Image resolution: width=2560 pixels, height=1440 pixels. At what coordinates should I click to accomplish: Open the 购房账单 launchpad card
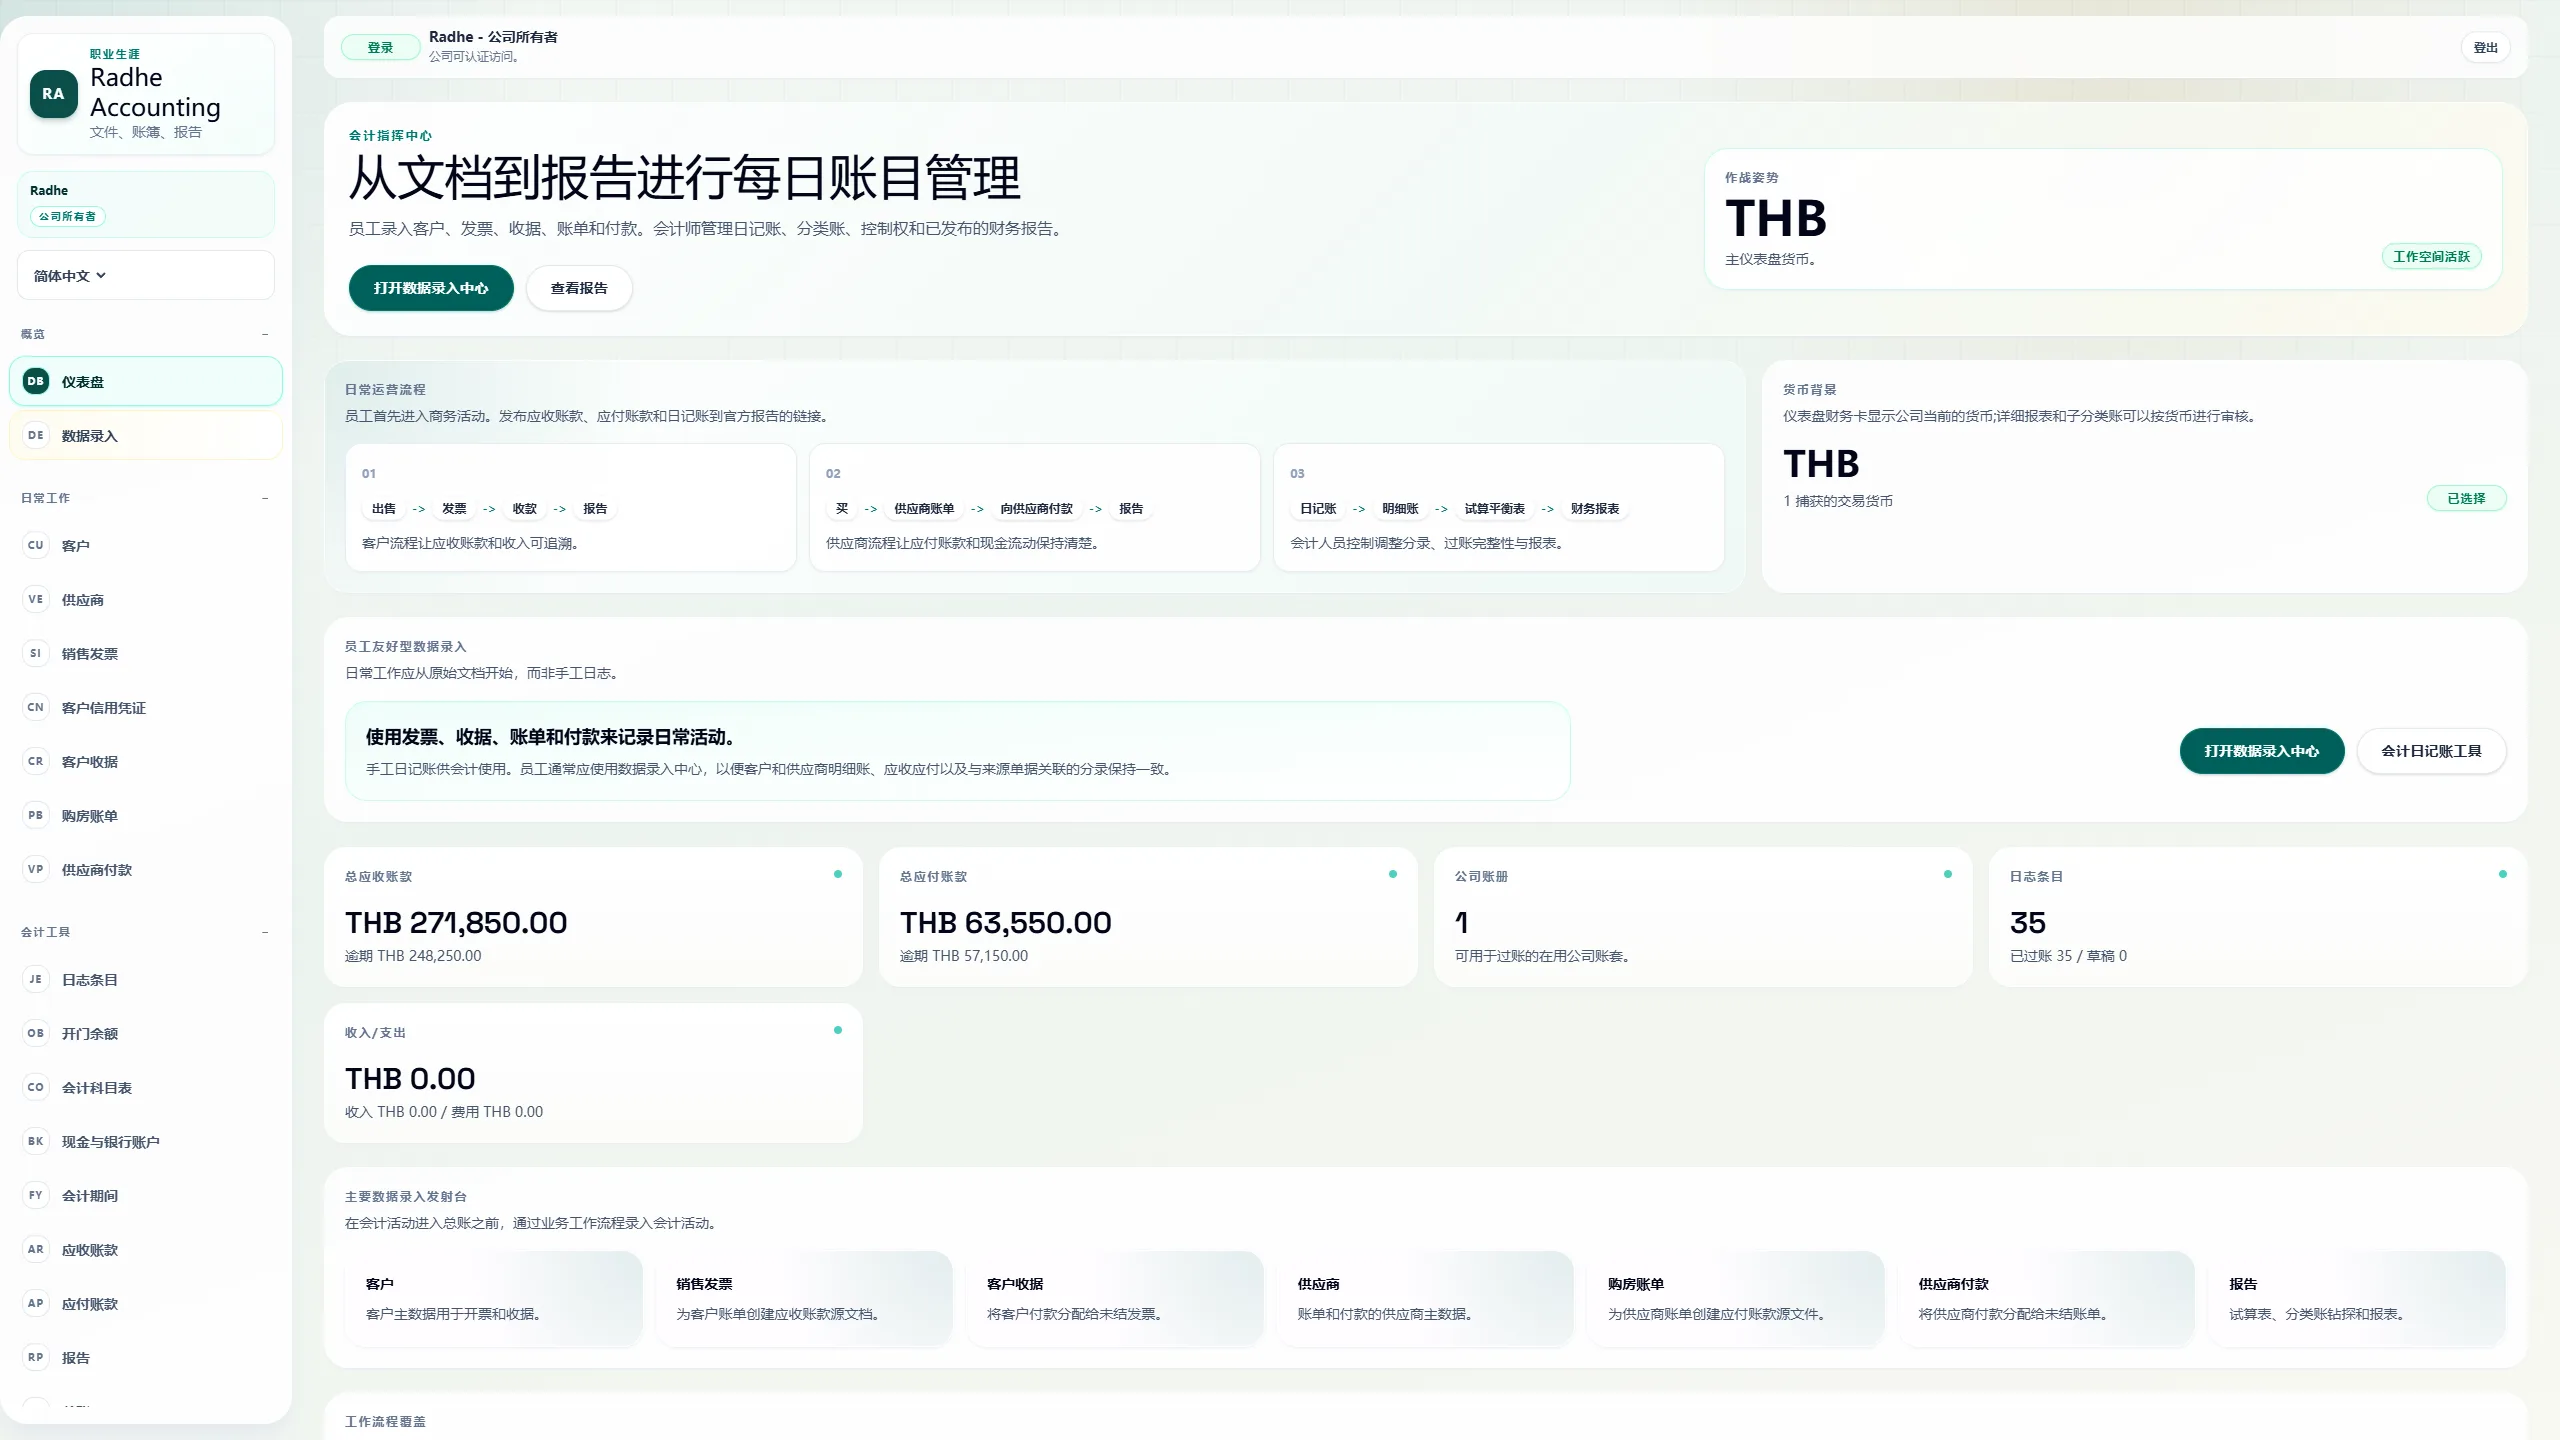(1736, 1299)
